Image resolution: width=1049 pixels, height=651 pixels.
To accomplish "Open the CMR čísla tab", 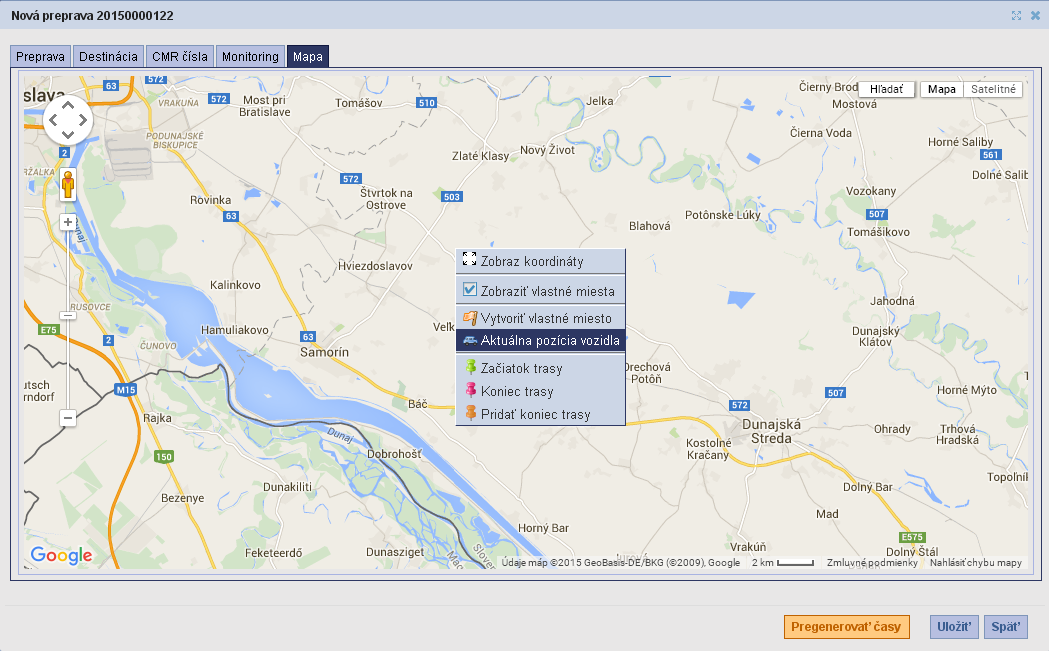I will click(180, 57).
